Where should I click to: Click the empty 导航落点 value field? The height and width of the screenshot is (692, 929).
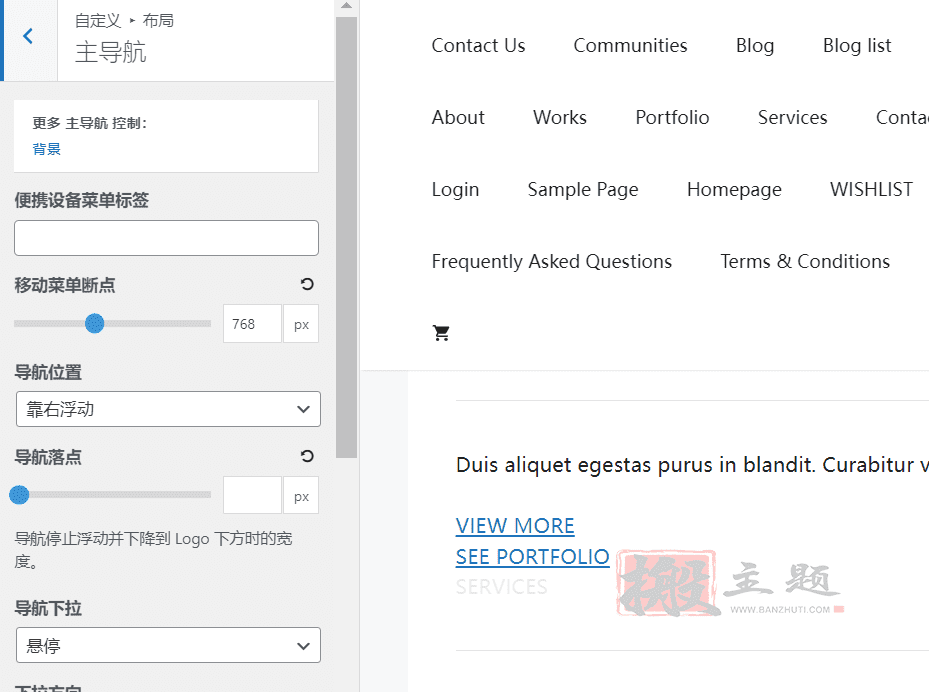pyautogui.click(x=252, y=495)
